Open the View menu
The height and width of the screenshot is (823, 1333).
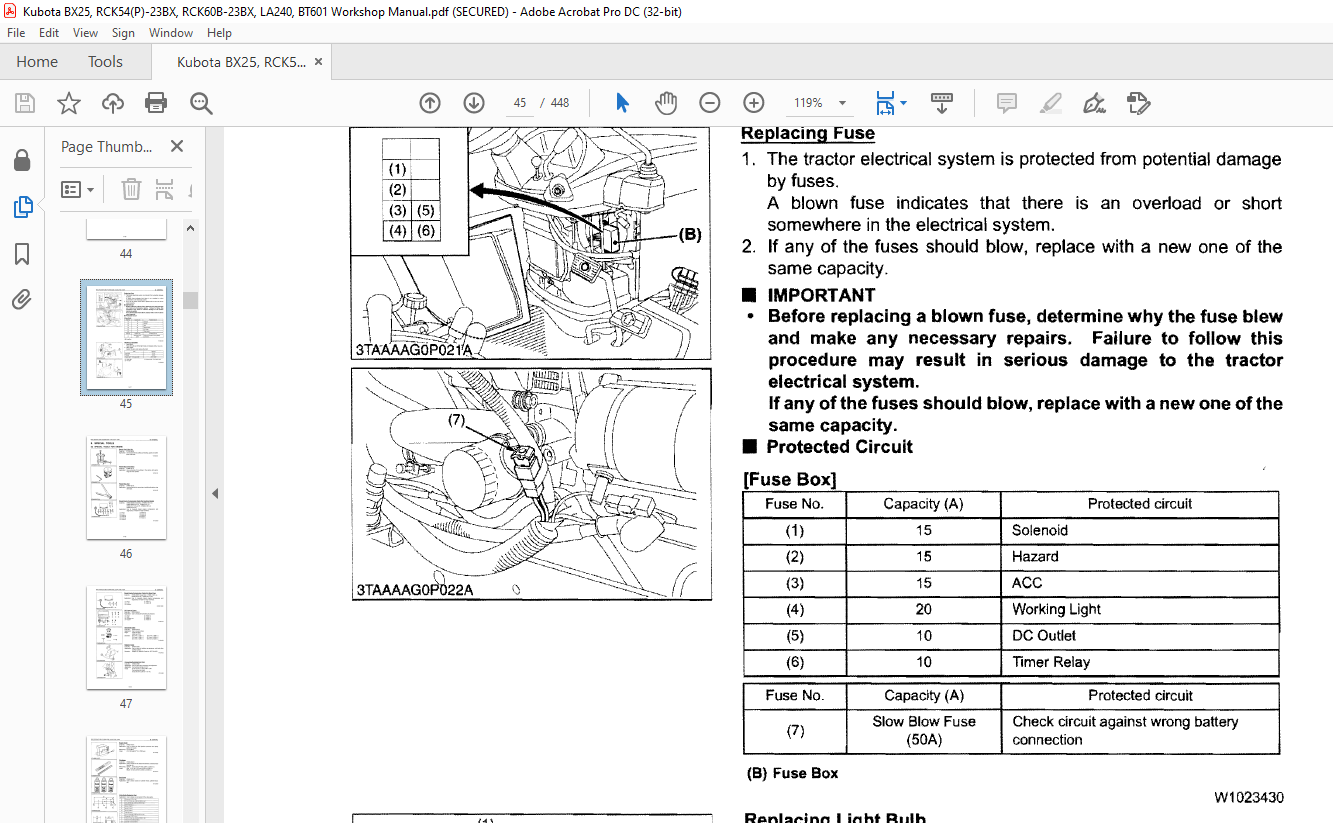click(x=86, y=32)
